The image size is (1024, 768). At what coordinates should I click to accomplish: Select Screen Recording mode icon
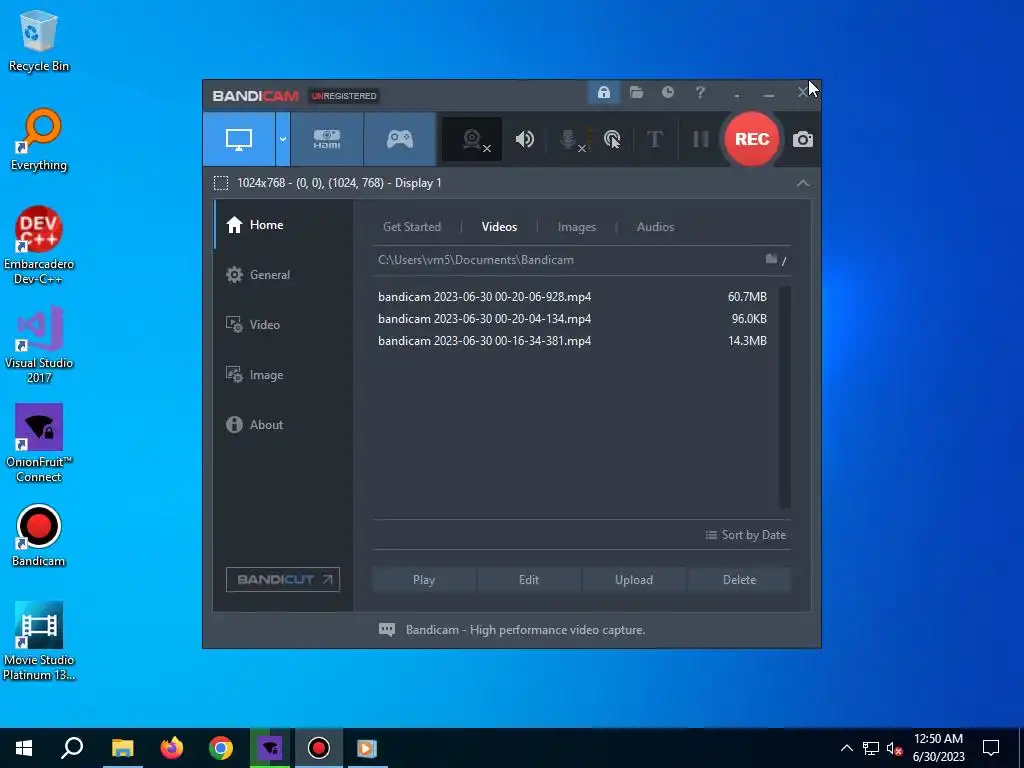(239, 139)
